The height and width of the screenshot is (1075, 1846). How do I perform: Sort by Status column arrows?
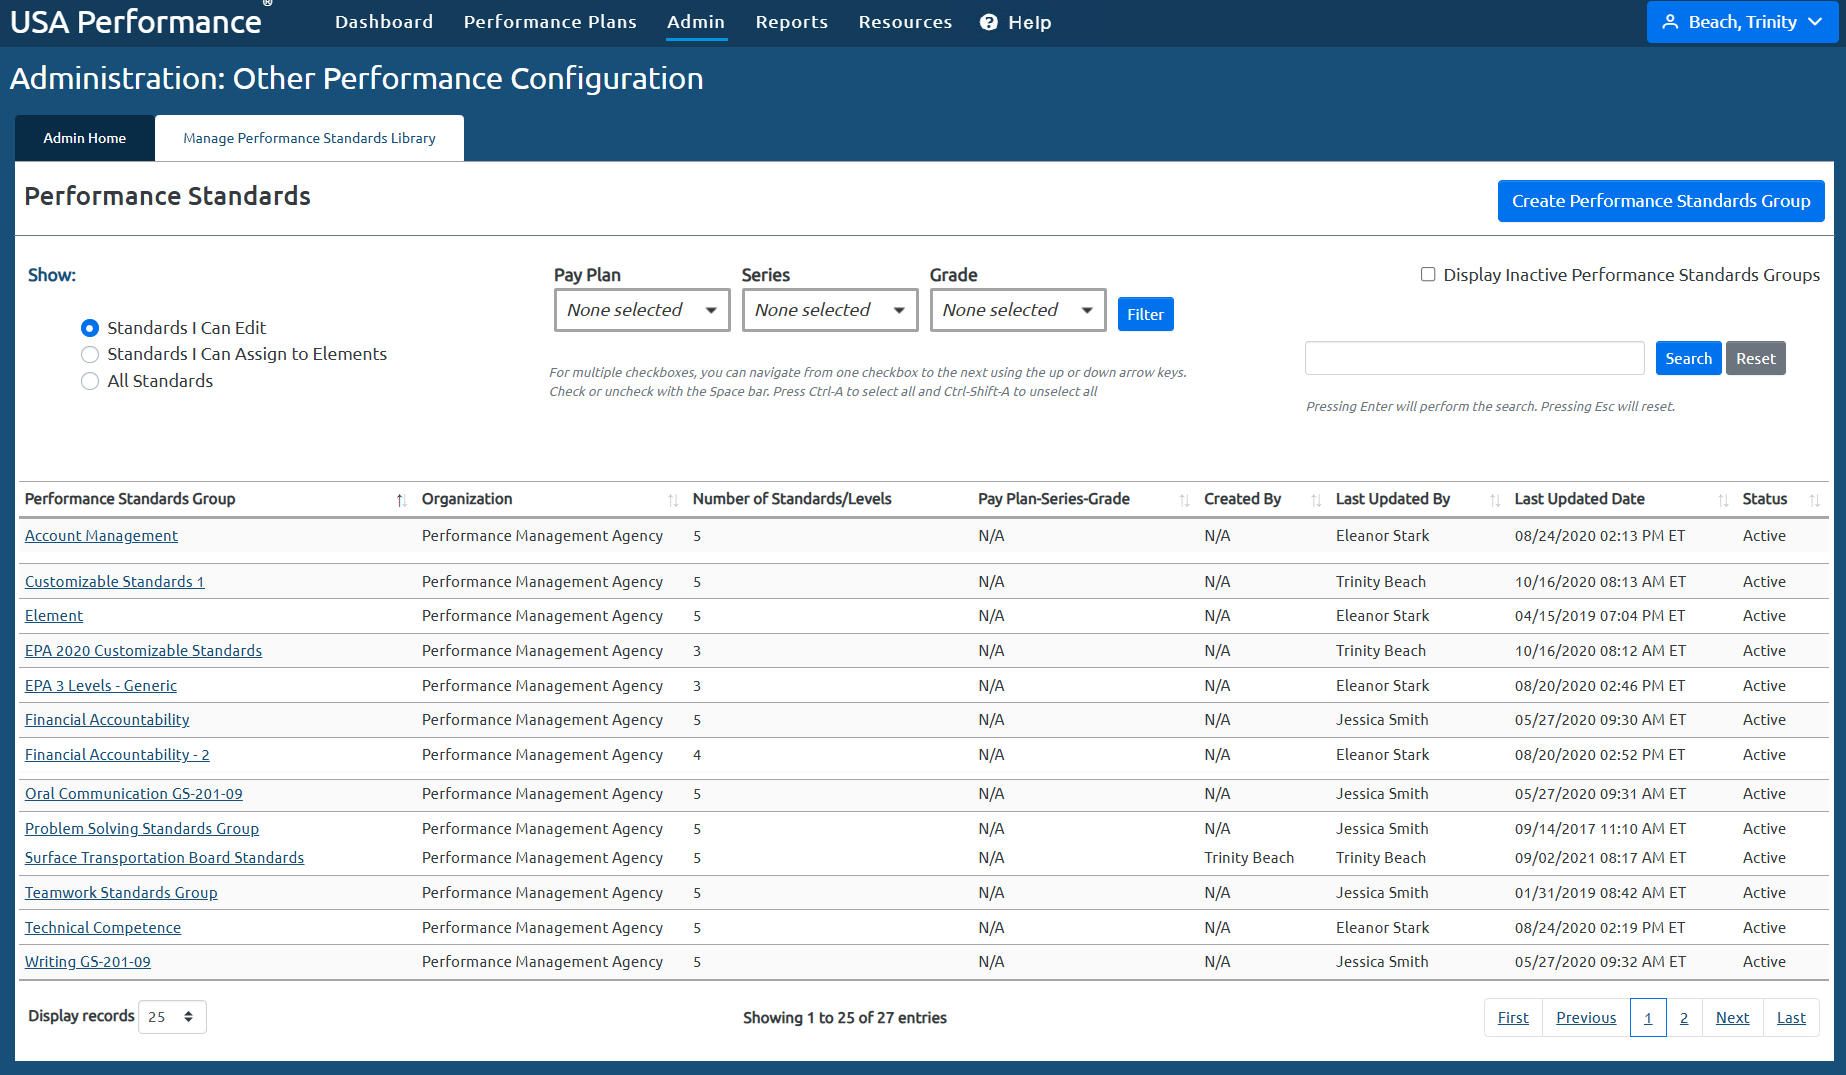click(x=1814, y=500)
